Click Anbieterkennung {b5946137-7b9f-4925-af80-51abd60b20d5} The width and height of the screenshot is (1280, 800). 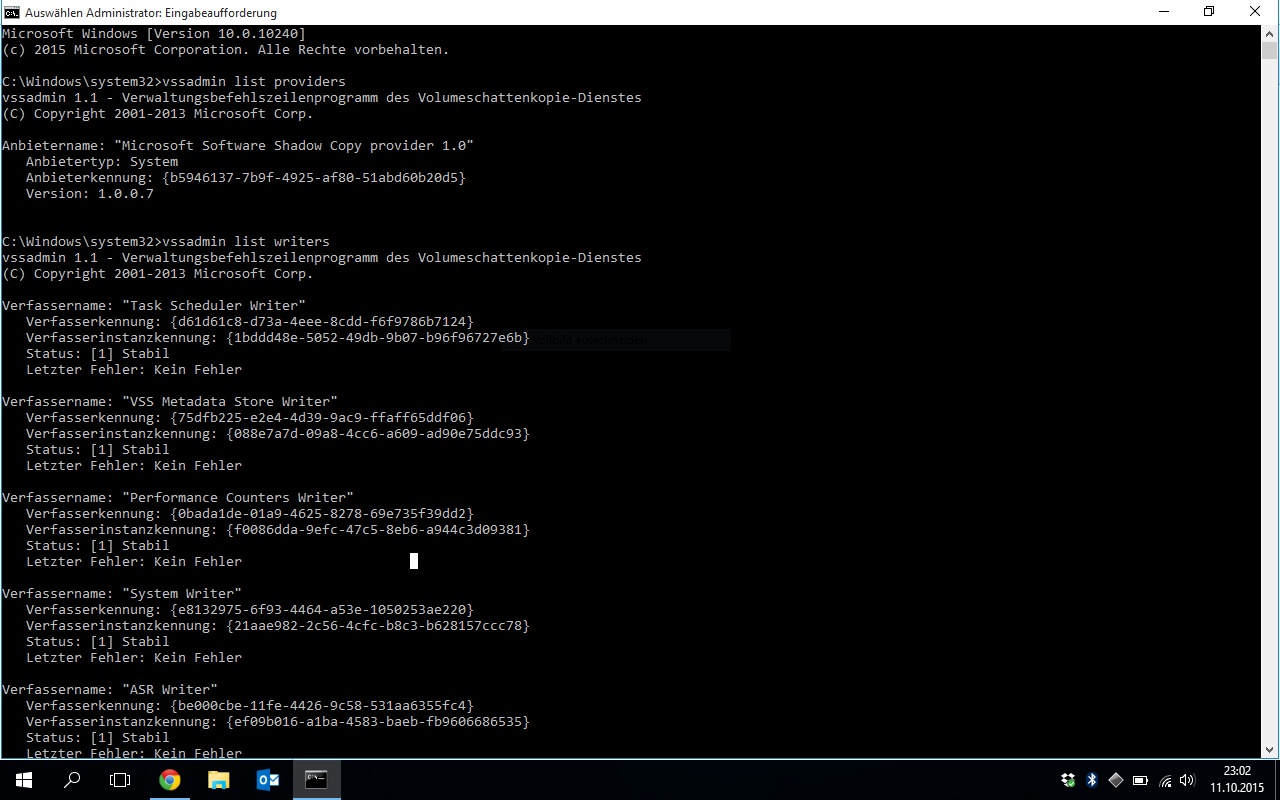246,177
